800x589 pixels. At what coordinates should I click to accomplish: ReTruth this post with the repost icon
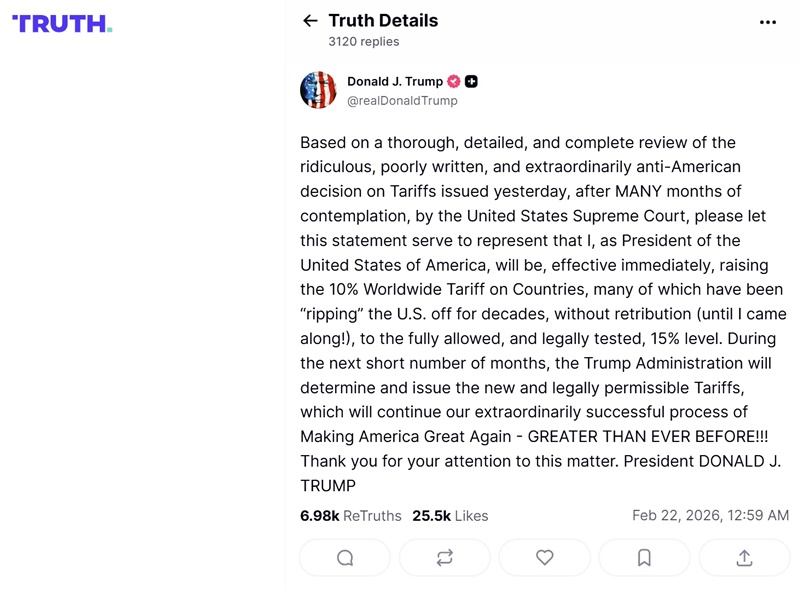[x=445, y=558]
